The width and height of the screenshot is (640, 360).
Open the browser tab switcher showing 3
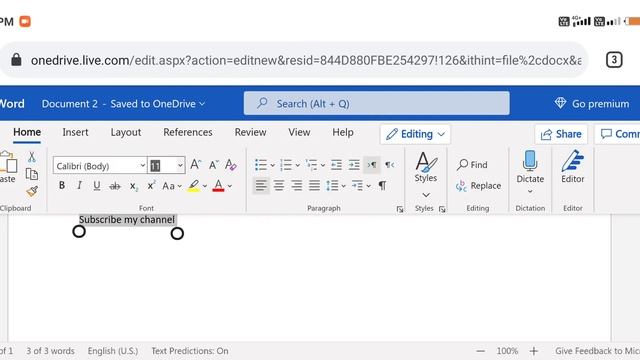(614, 60)
